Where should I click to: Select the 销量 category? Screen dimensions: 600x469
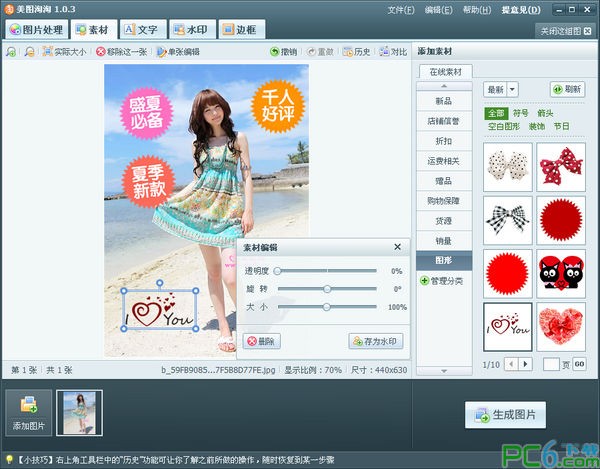pos(444,241)
